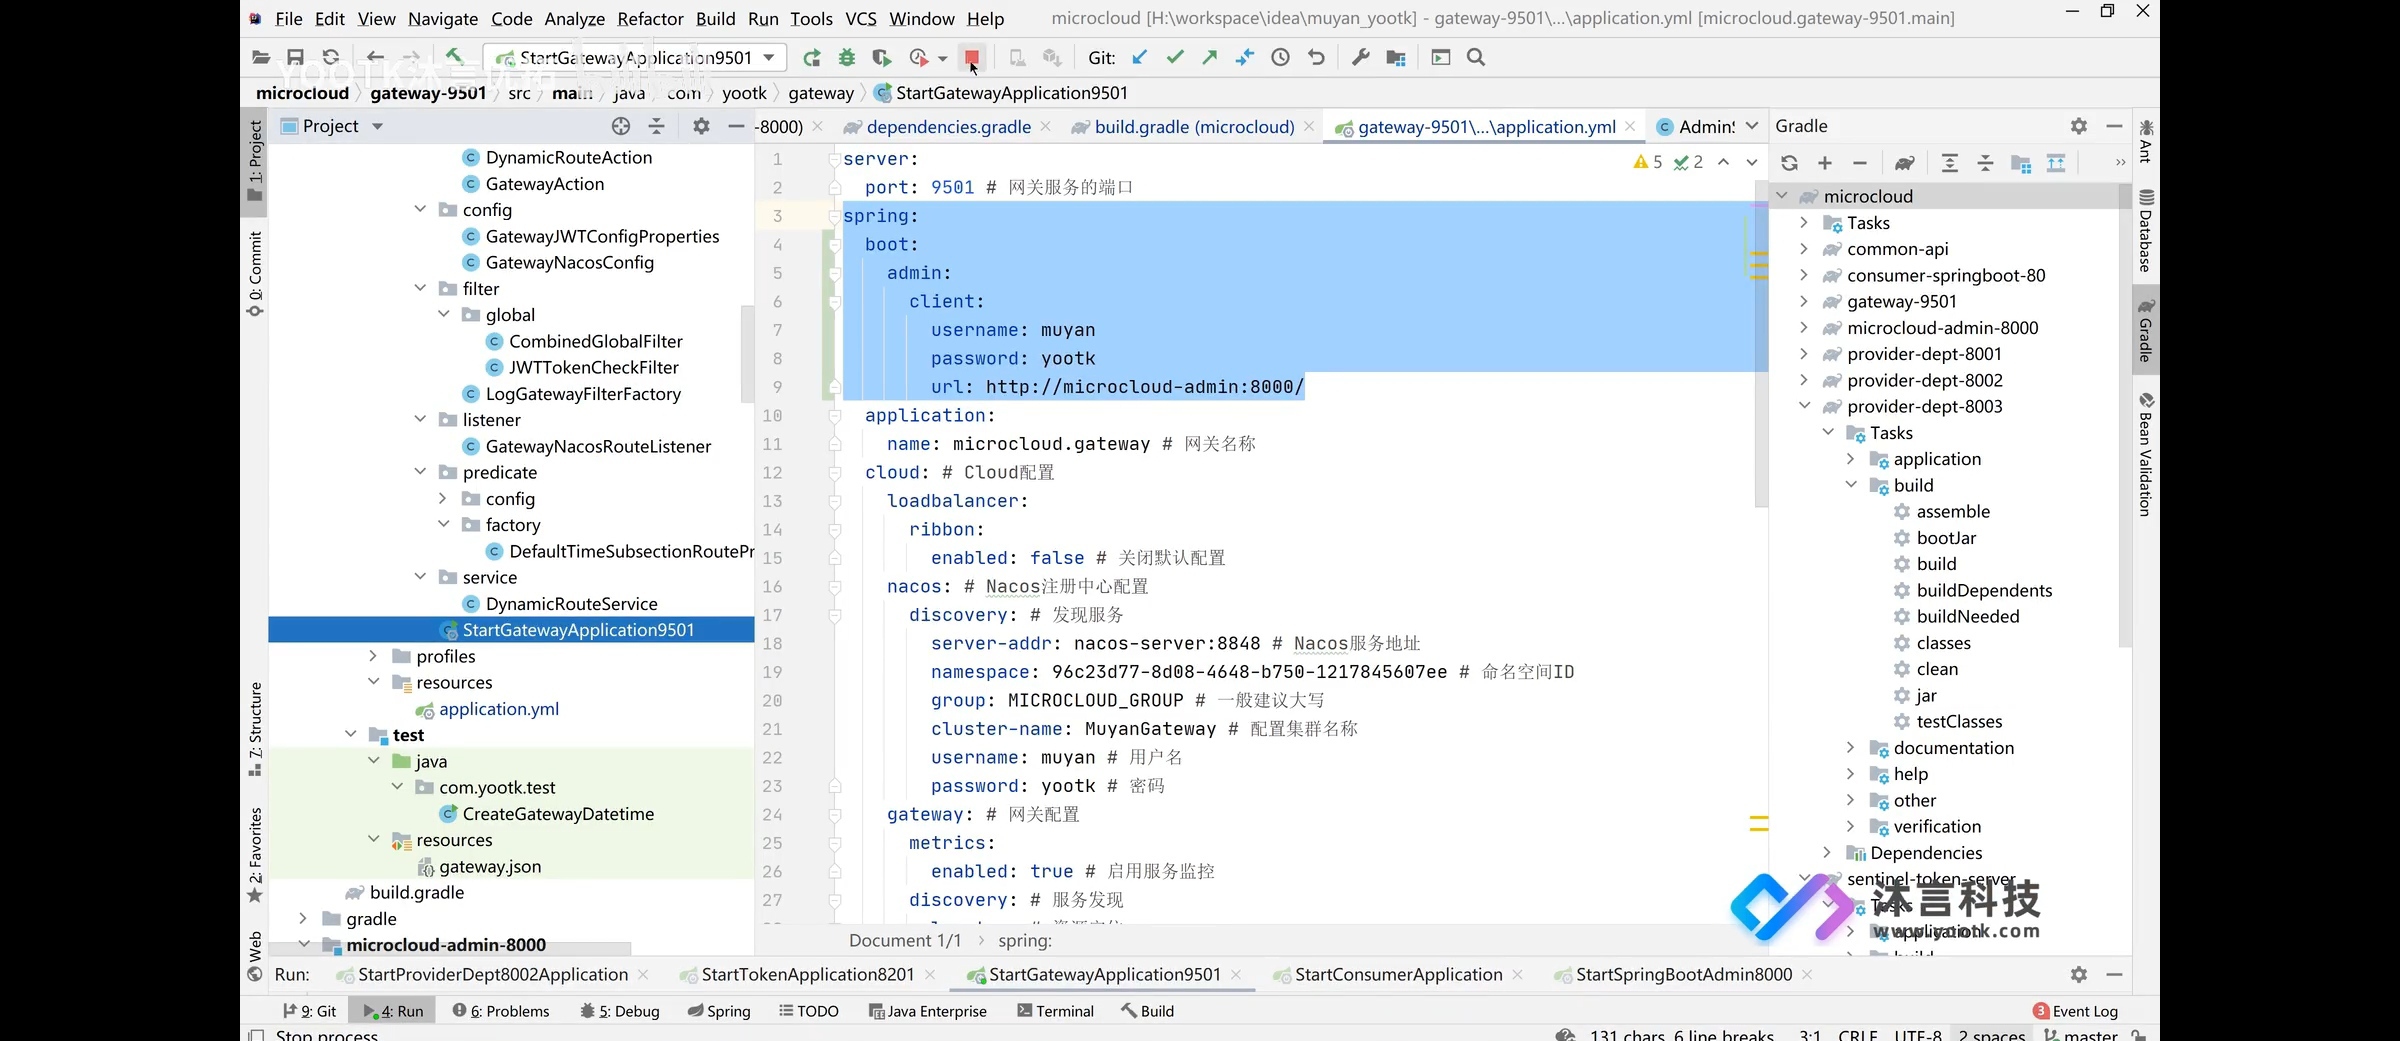
Task: Open the Project view dropdown
Action: click(378, 126)
